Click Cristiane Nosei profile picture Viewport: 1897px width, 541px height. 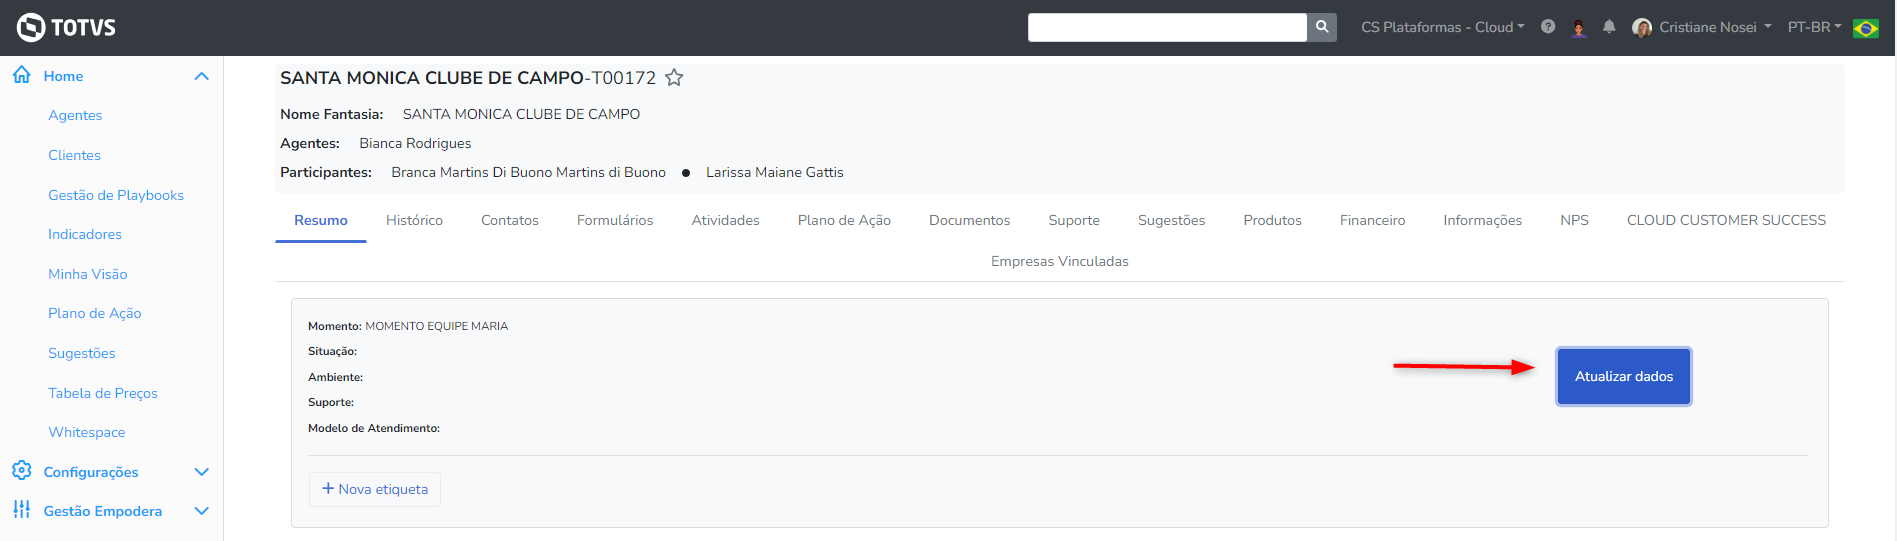(x=1642, y=28)
